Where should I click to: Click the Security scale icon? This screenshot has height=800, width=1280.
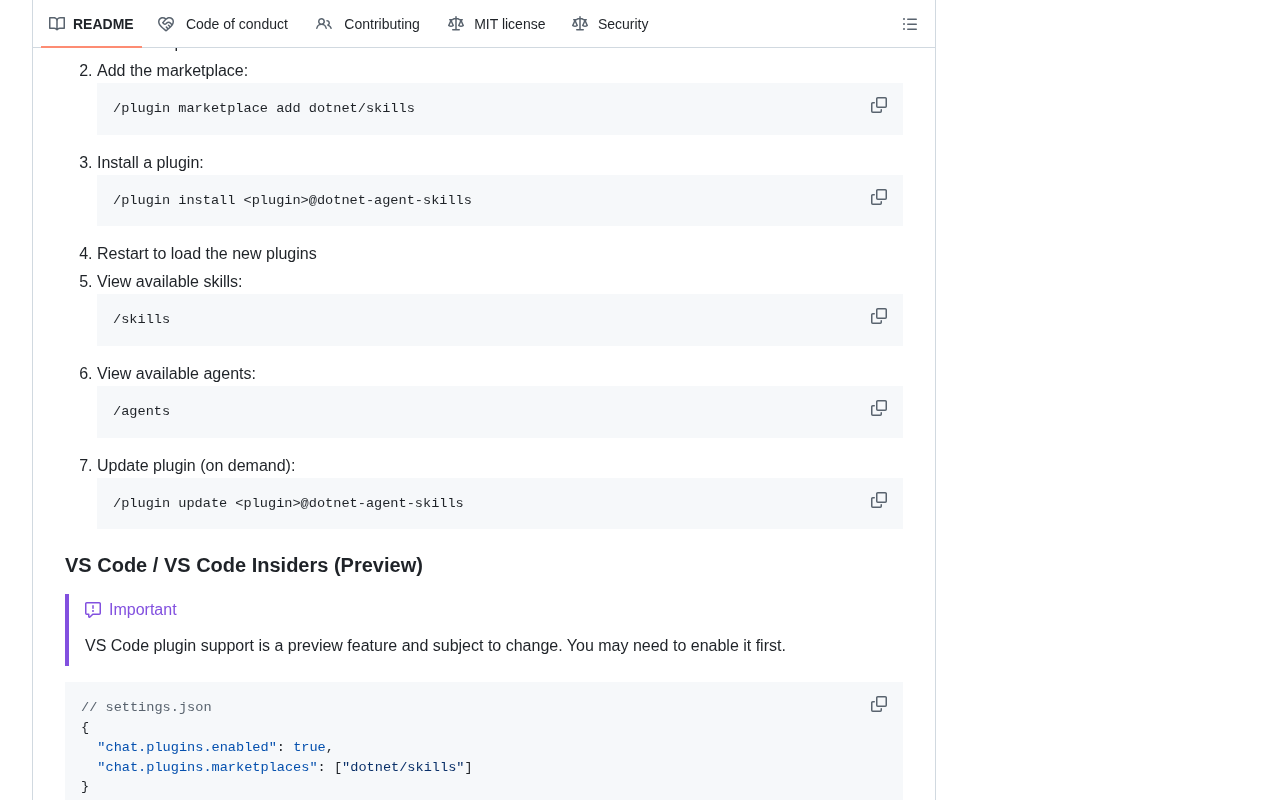point(580,24)
